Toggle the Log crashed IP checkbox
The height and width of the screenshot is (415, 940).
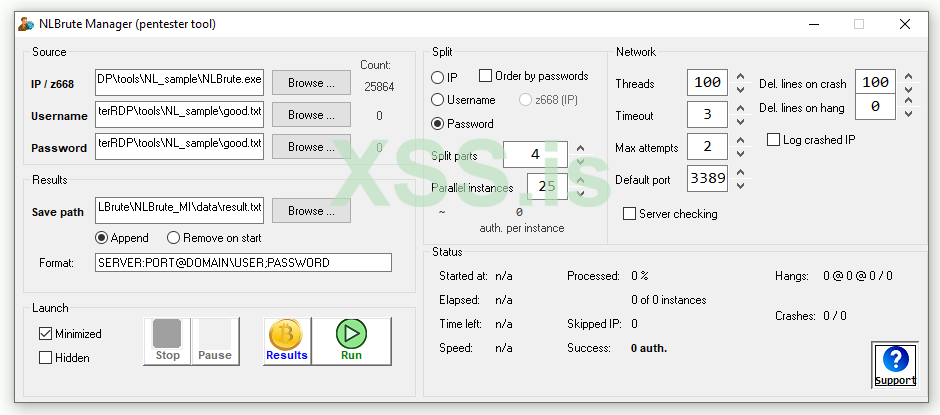773,140
